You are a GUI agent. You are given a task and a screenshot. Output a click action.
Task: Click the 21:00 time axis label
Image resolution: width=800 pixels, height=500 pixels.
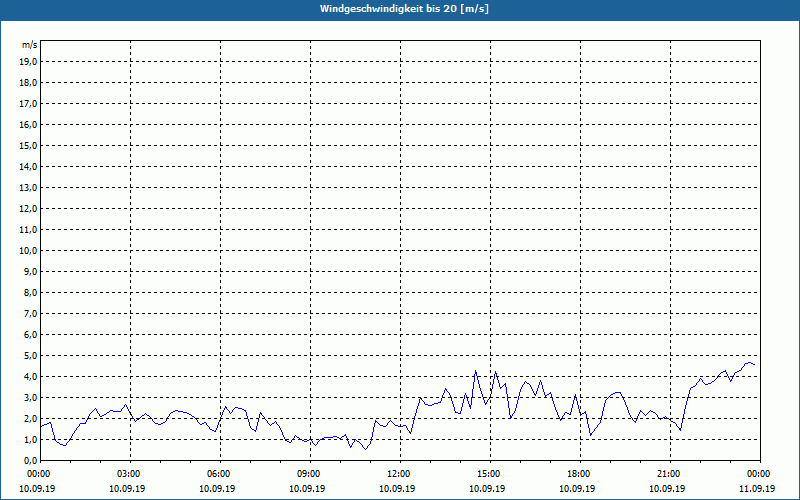pos(670,474)
